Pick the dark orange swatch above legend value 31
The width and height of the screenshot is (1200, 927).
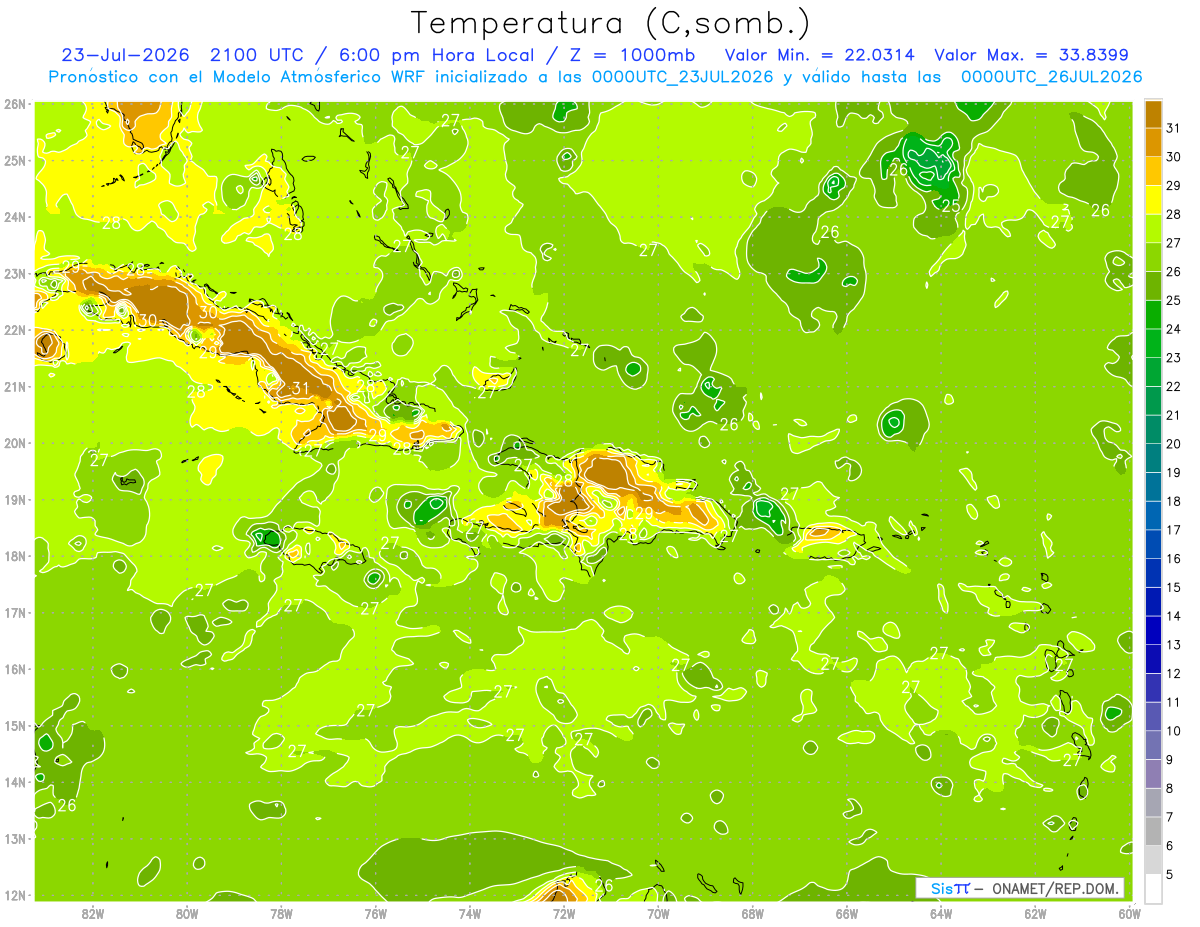pyautogui.click(x=1154, y=114)
